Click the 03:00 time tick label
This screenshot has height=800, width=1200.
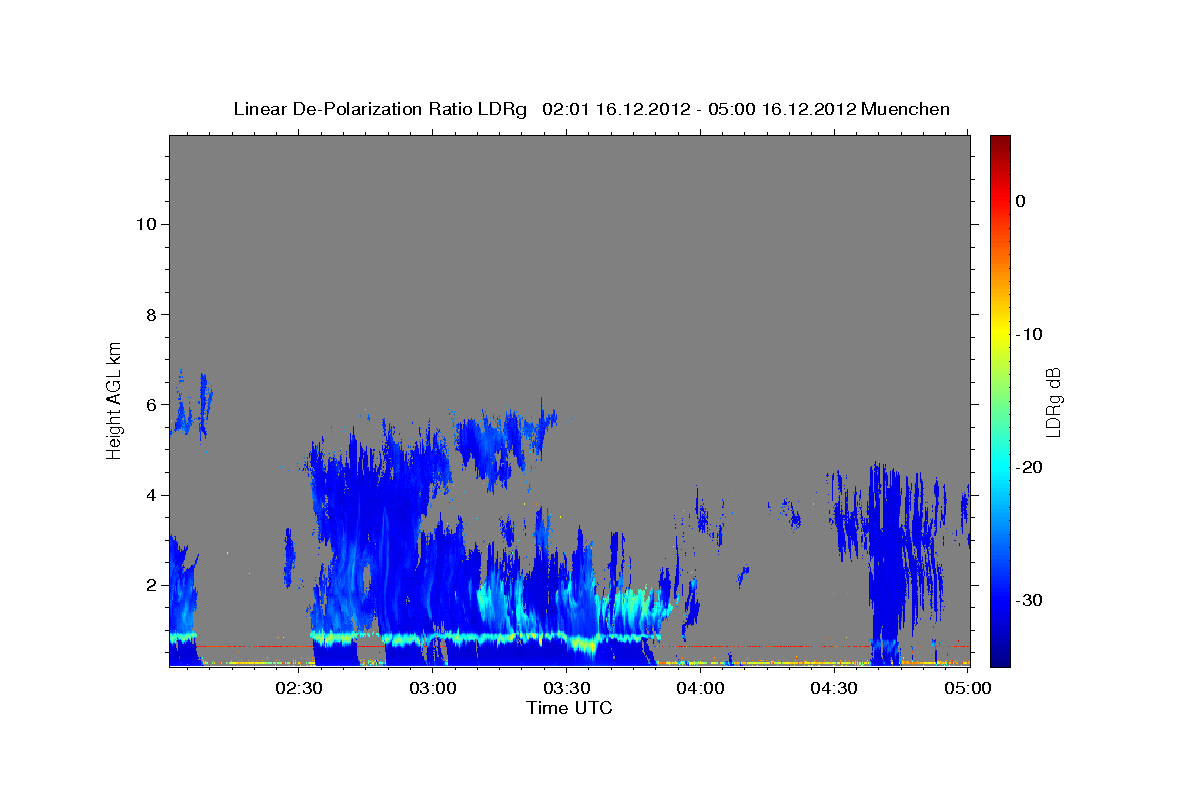tap(433, 688)
